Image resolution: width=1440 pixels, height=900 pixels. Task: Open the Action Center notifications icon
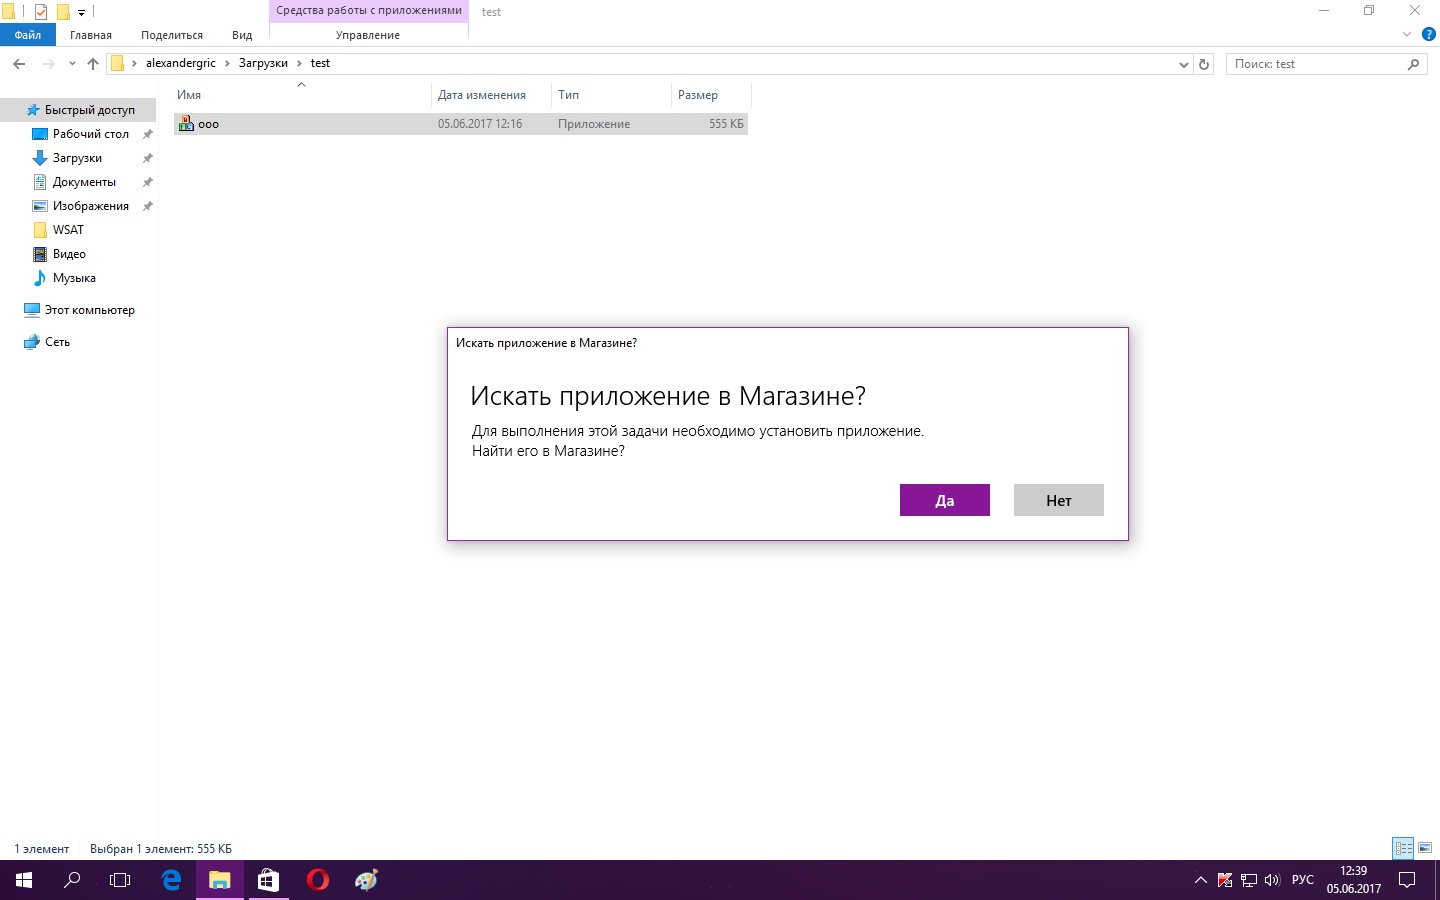pyautogui.click(x=1407, y=880)
